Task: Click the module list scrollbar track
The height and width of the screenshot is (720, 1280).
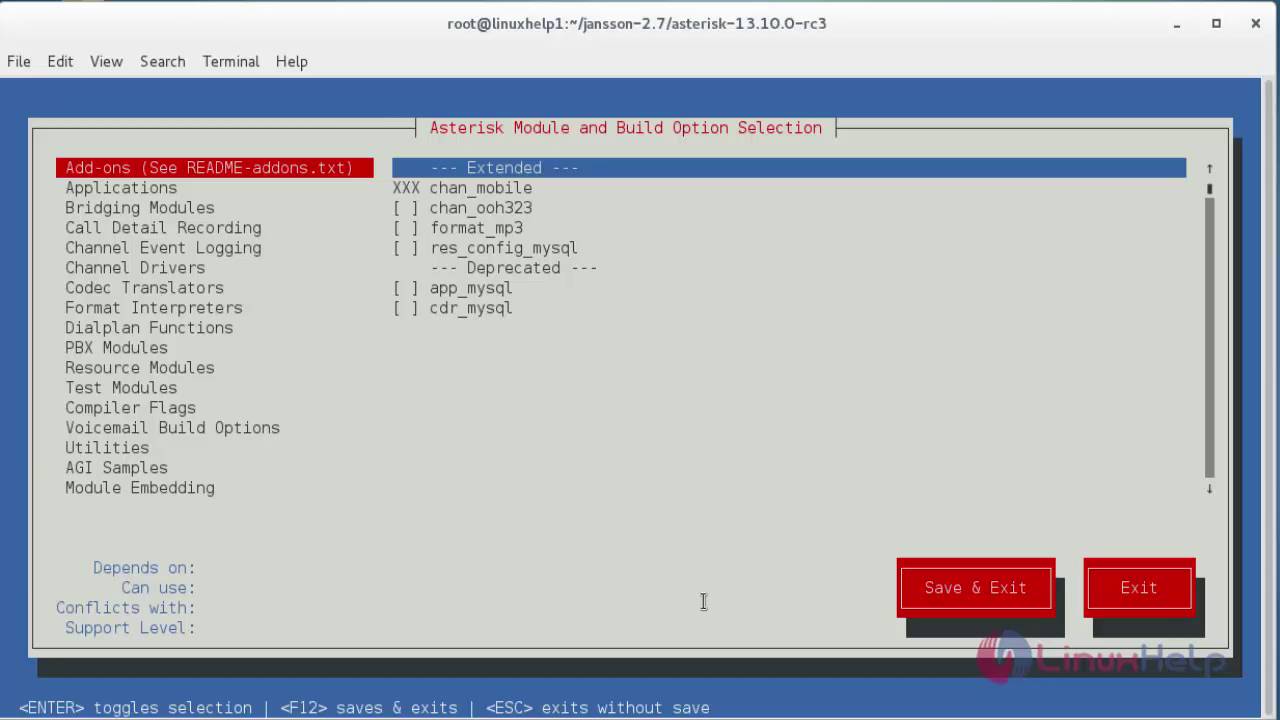Action: (x=1209, y=338)
